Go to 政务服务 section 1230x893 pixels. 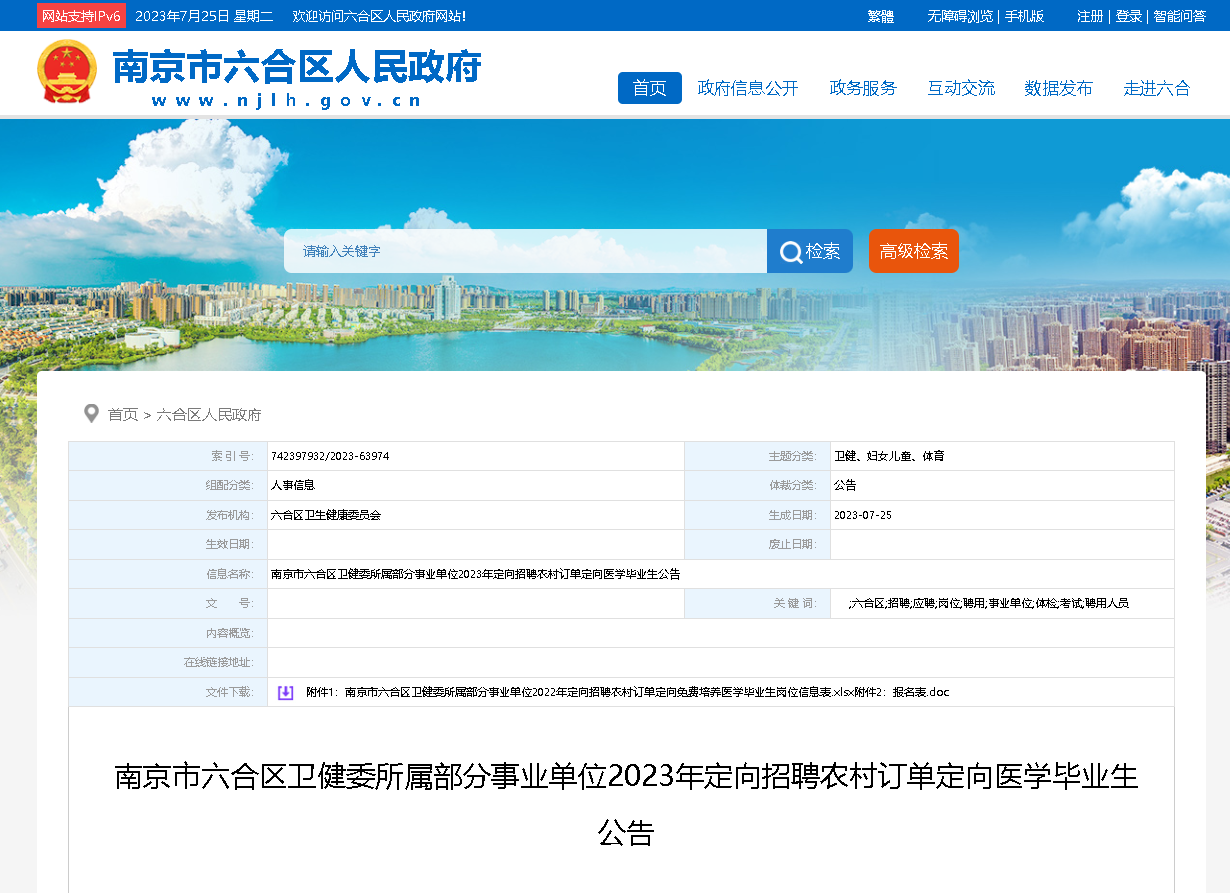pos(863,88)
